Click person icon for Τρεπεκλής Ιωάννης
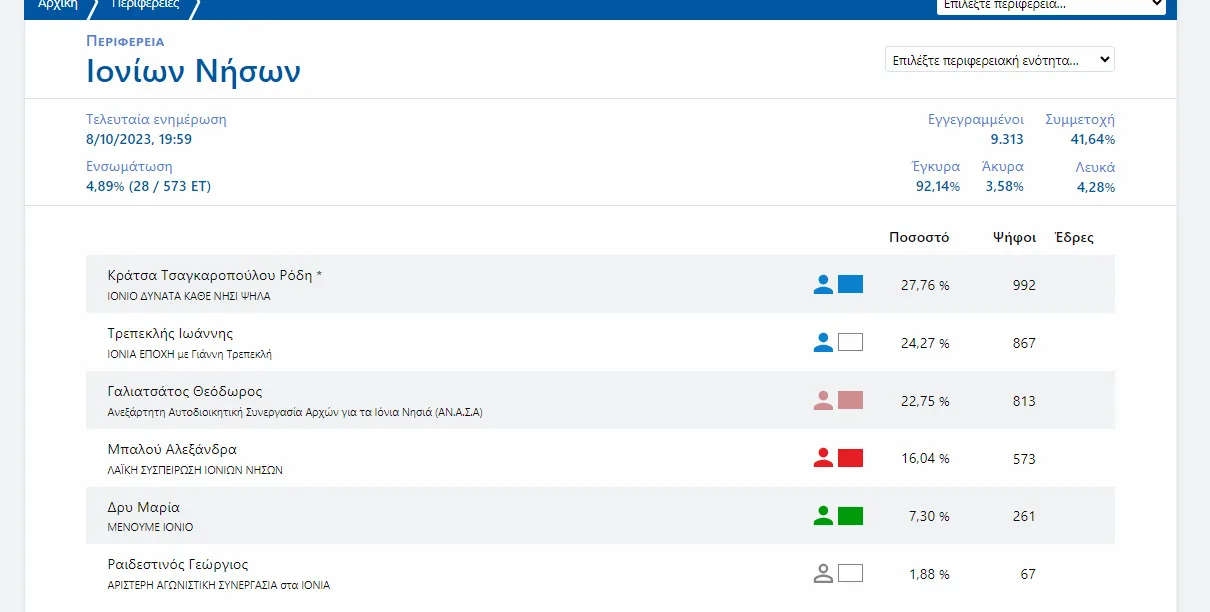The height and width of the screenshot is (612, 1210). tap(823, 342)
